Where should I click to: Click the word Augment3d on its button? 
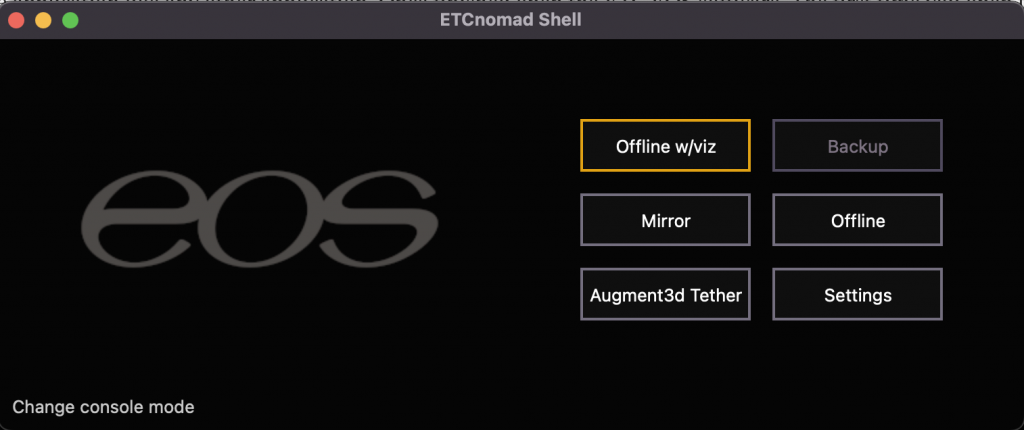[637, 295]
